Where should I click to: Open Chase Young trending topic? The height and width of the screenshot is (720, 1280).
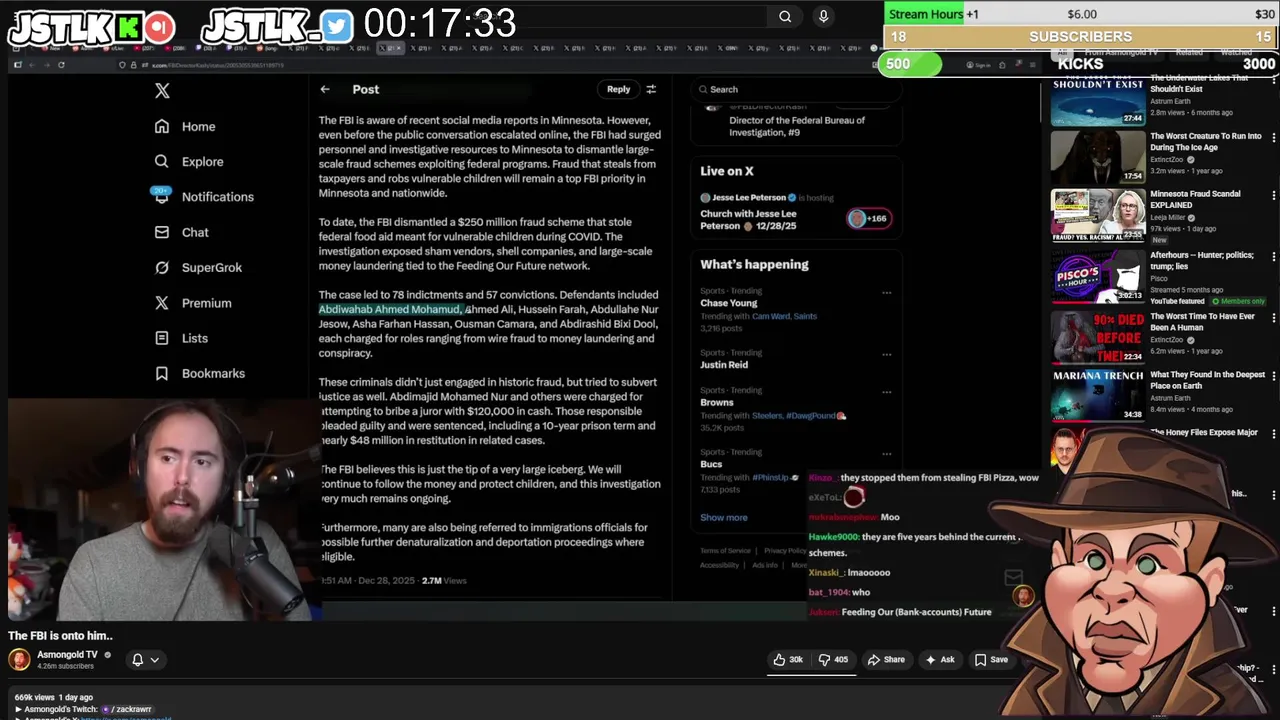coord(729,303)
